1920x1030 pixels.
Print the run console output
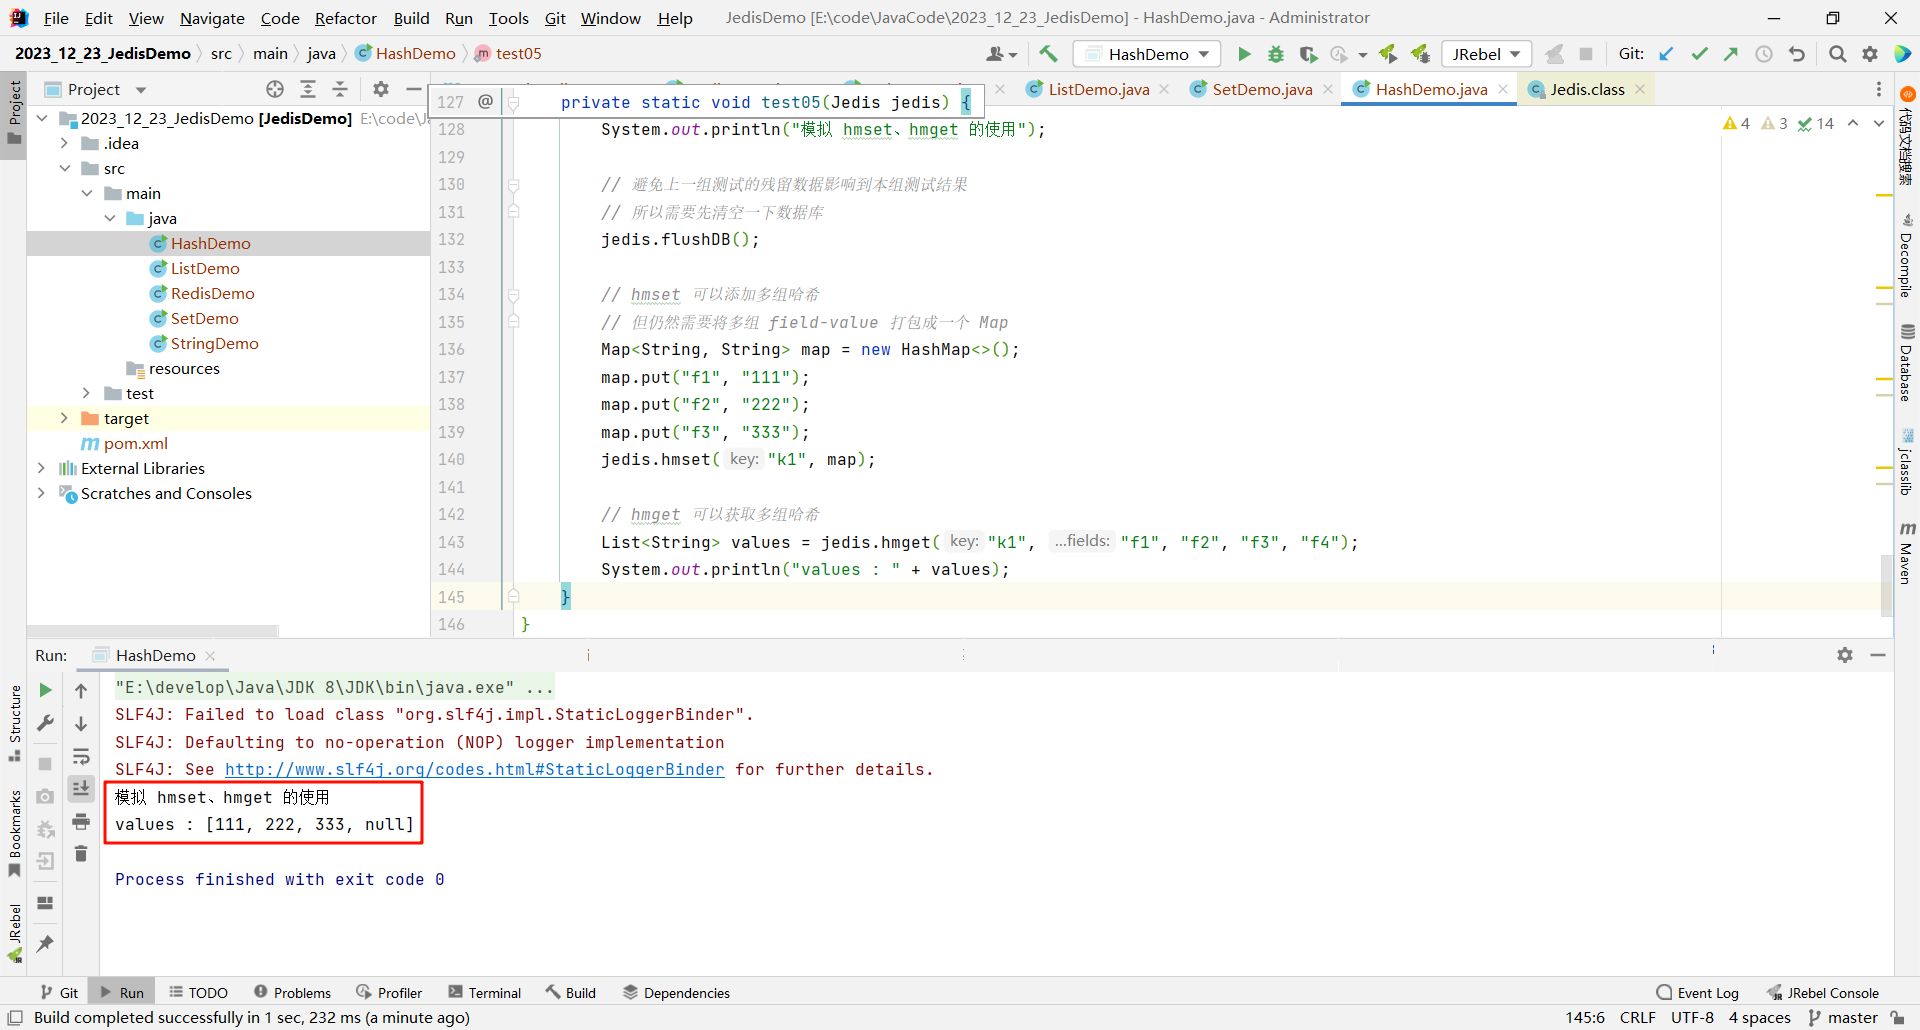point(81,821)
